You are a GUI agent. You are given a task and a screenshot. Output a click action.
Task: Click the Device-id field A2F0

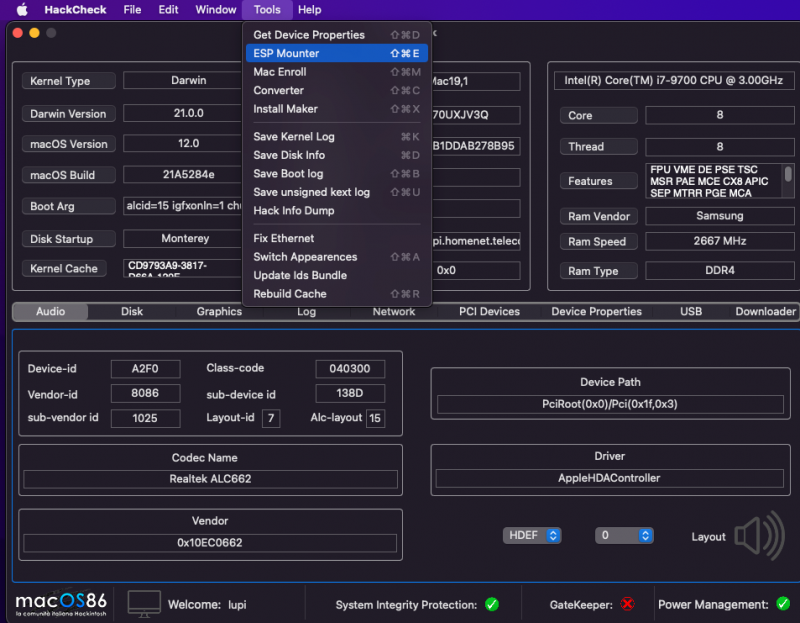pos(145,368)
